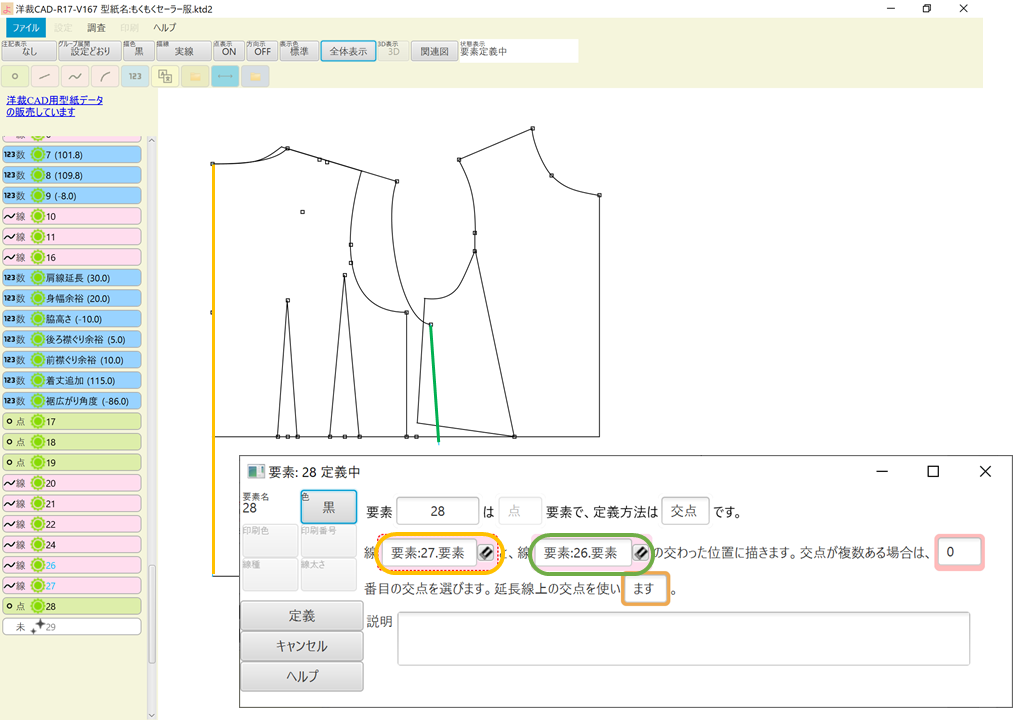
Task: Click the 定義 button in the dialog
Action: 300,613
